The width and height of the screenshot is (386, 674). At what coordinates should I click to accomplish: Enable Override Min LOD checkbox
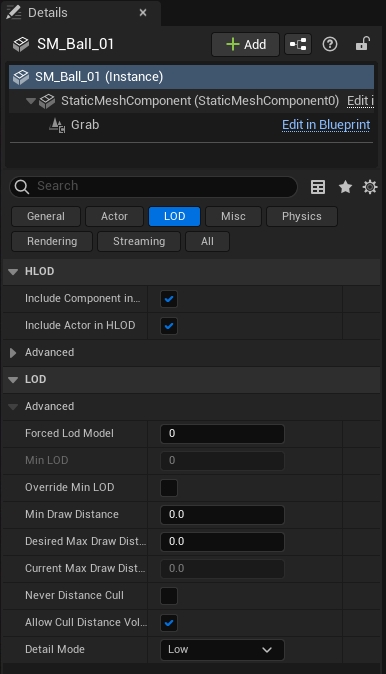(x=169, y=488)
